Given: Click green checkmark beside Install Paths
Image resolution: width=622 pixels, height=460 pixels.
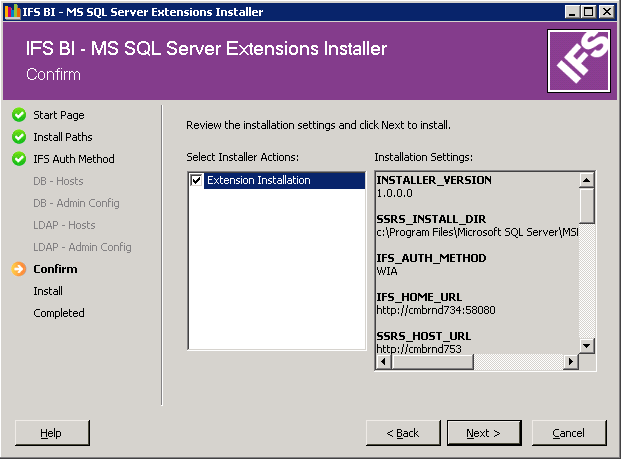Looking at the screenshot, I should 19,137.
